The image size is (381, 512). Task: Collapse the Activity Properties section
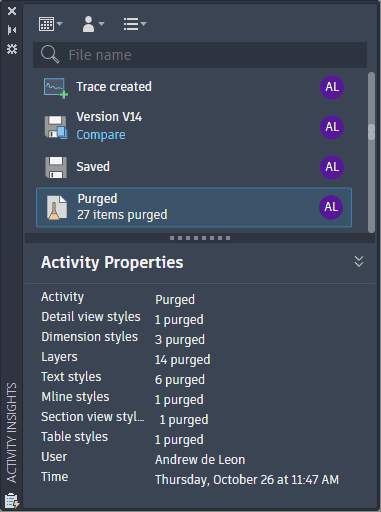359,262
